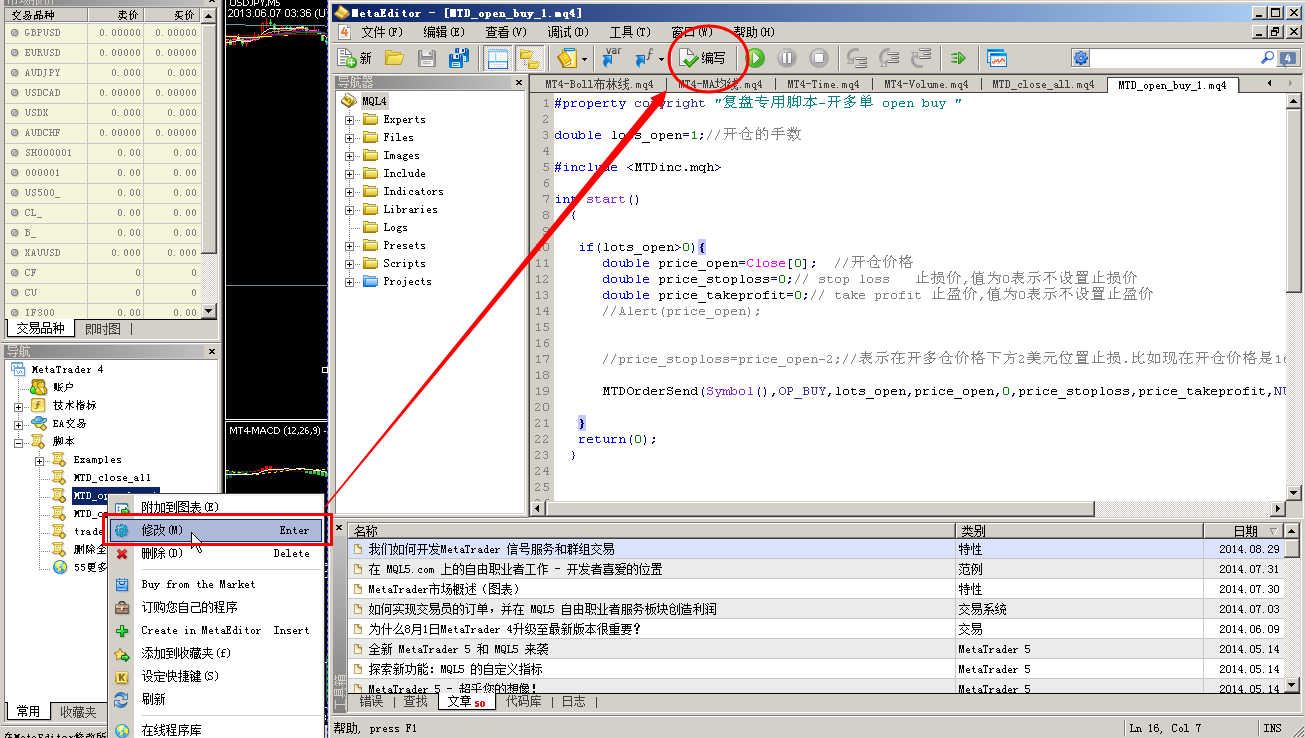Expand the Scripts folder node
The image size is (1305, 738).
[x=350, y=264]
